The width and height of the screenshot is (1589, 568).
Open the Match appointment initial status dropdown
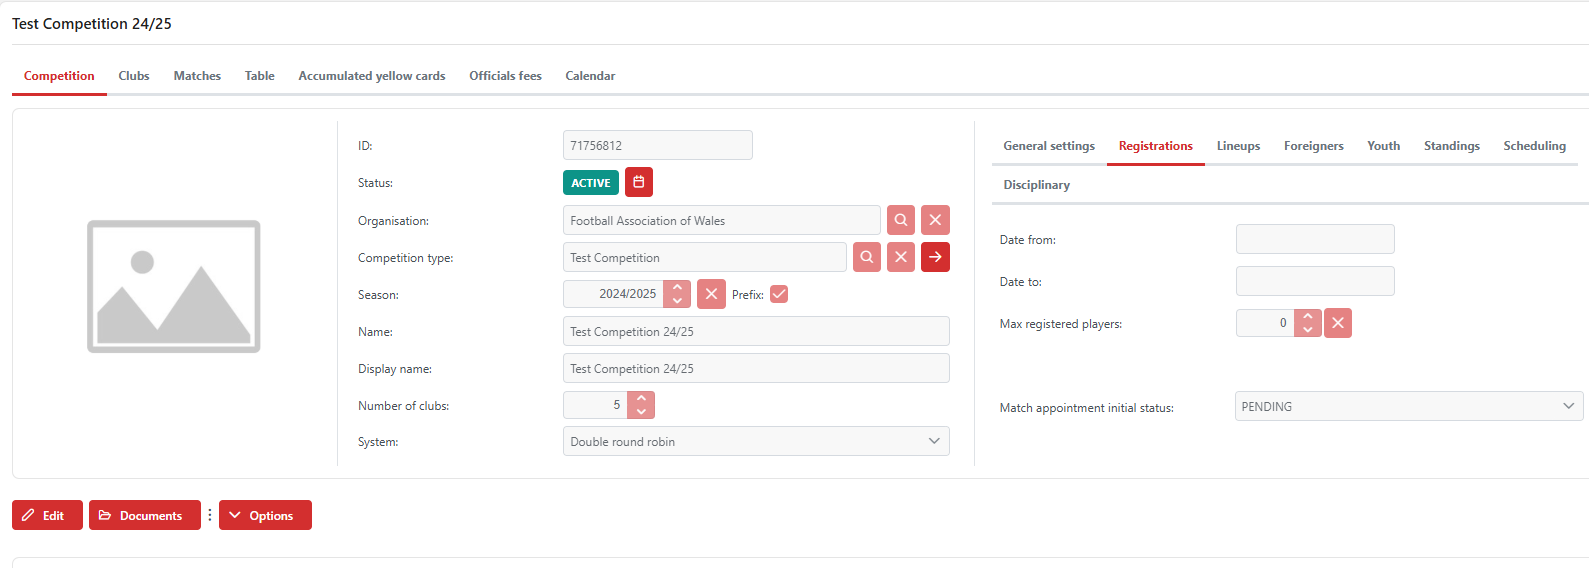click(1409, 406)
